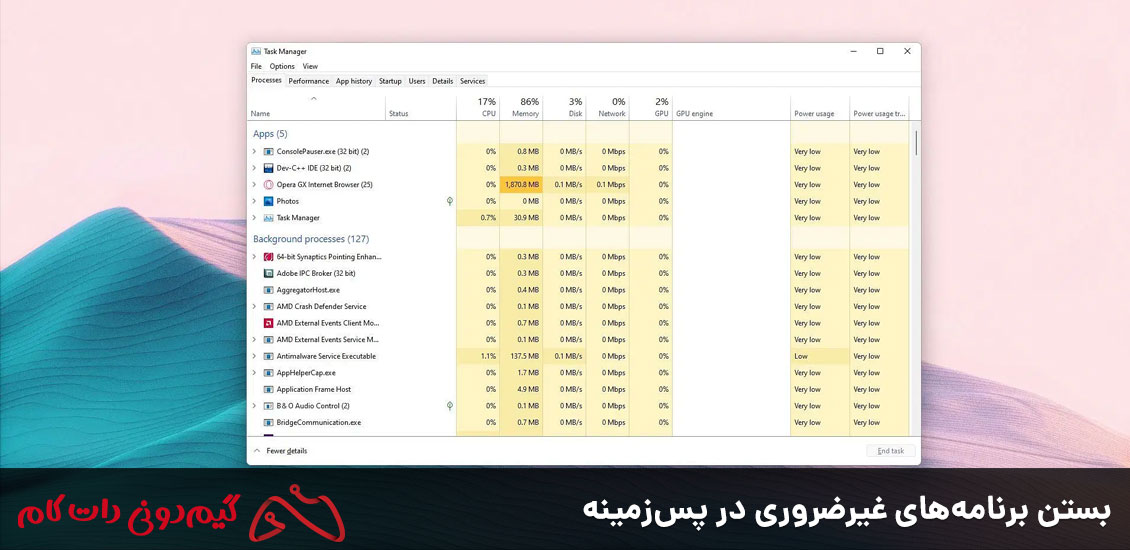
Task: Expand the Photos process group
Action: [254, 201]
